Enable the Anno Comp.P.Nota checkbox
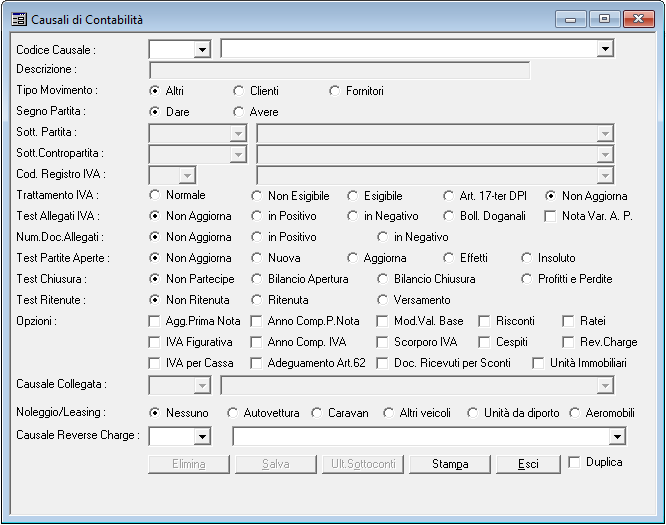The height and width of the screenshot is (525, 666). pos(256,321)
